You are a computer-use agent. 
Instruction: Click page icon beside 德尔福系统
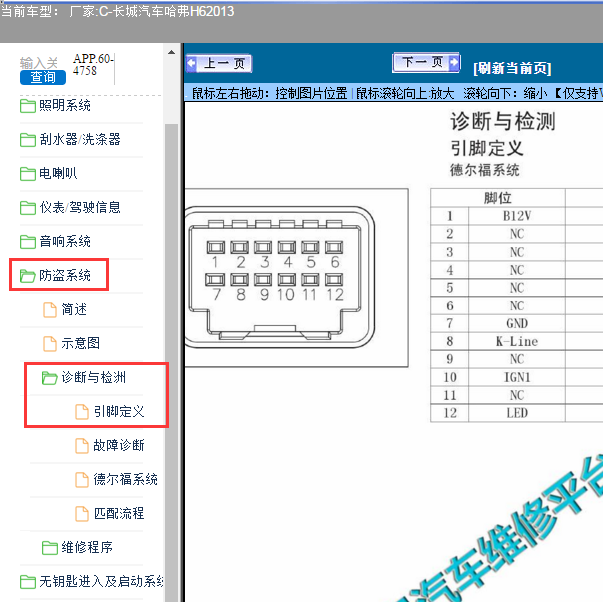click(x=82, y=480)
